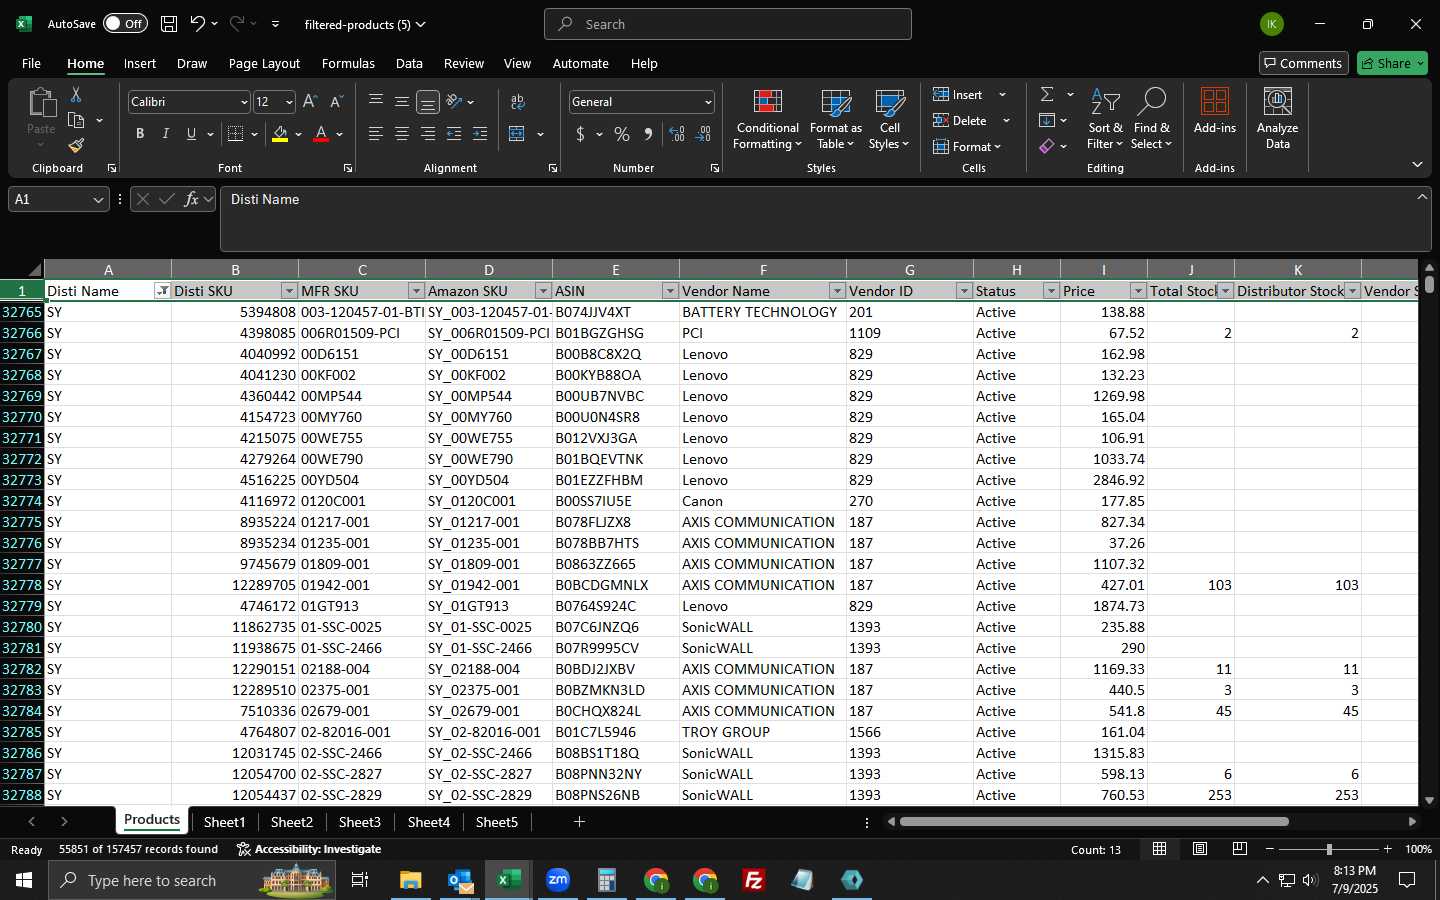1440x900 pixels.
Task: Open the Insert ribbon tab
Action: [x=140, y=63]
